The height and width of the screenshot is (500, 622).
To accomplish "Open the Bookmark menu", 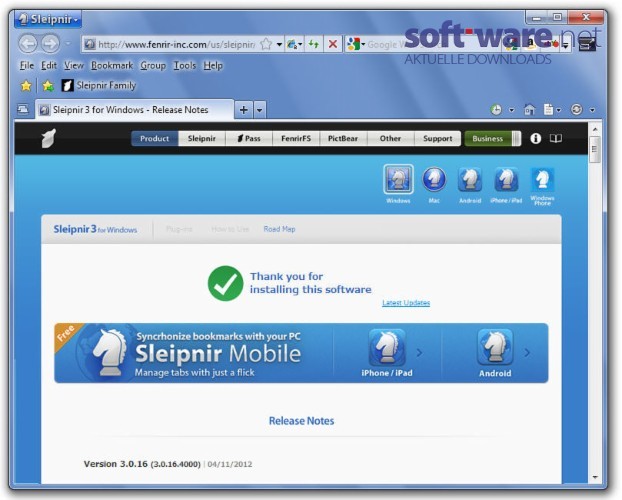I will tap(112, 65).
